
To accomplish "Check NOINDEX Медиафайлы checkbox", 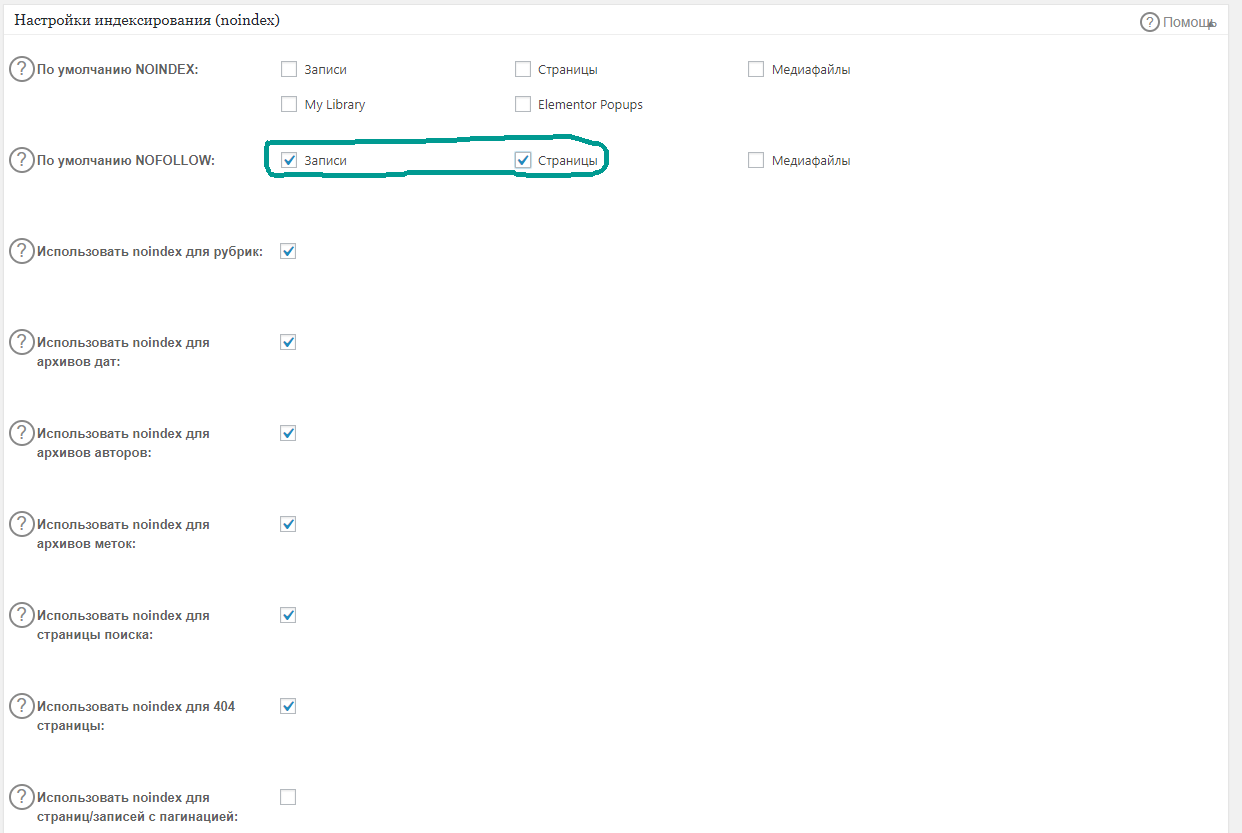I will (756, 69).
